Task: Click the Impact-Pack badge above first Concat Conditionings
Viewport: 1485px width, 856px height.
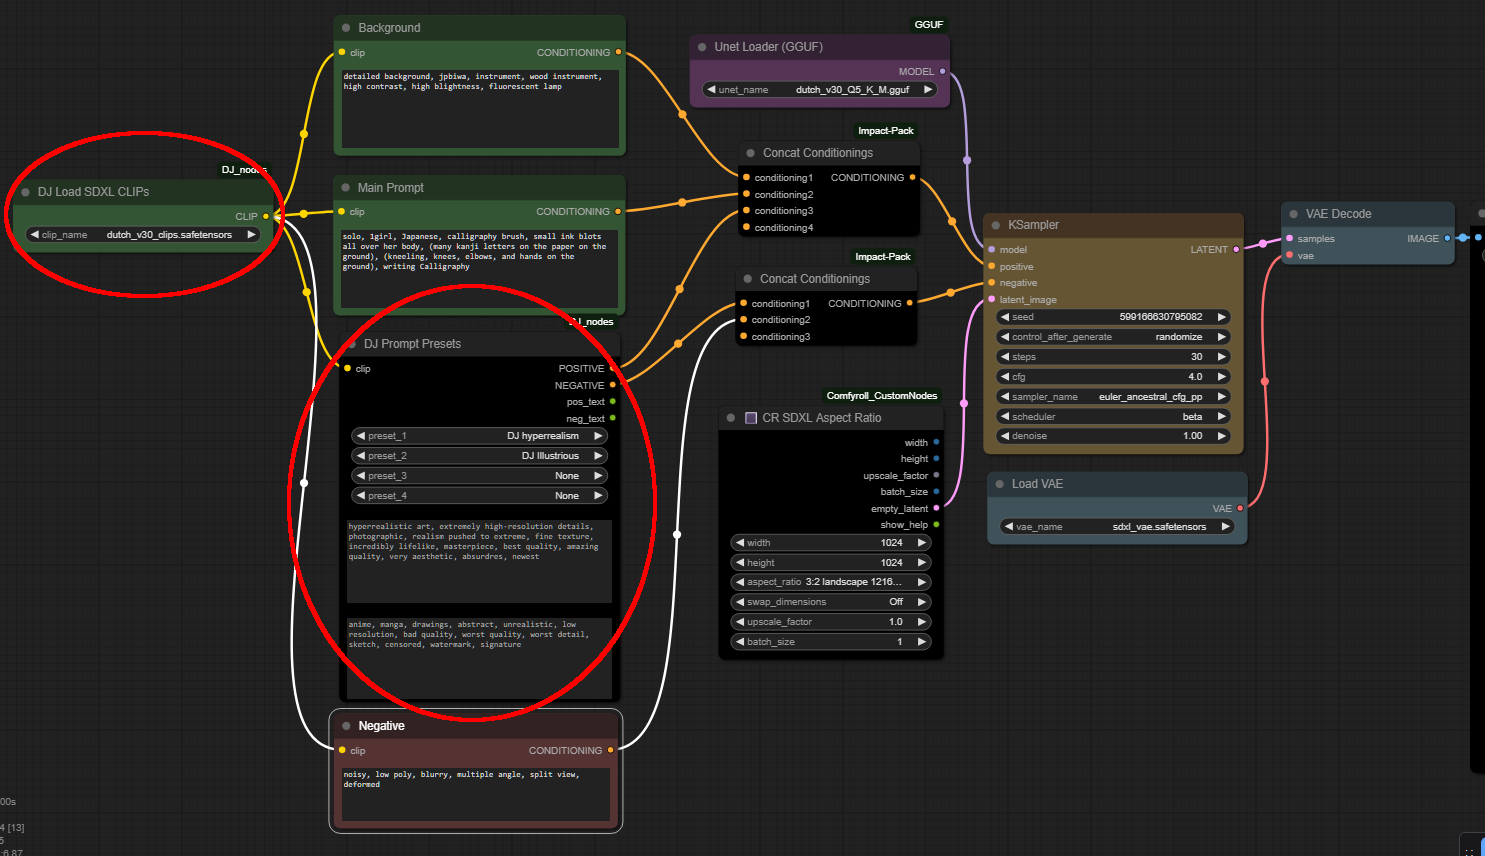Action: click(x=886, y=131)
